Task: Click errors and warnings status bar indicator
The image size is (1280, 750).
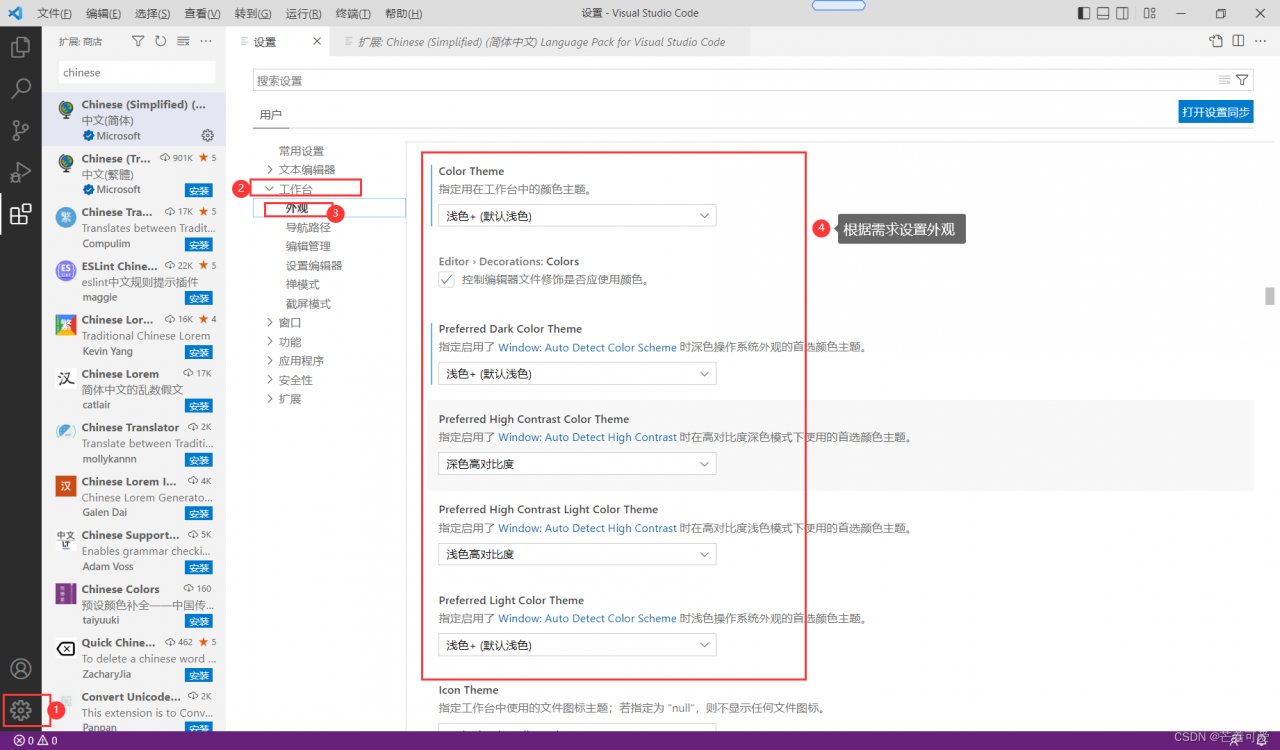Action: pyautogui.click(x=35, y=741)
